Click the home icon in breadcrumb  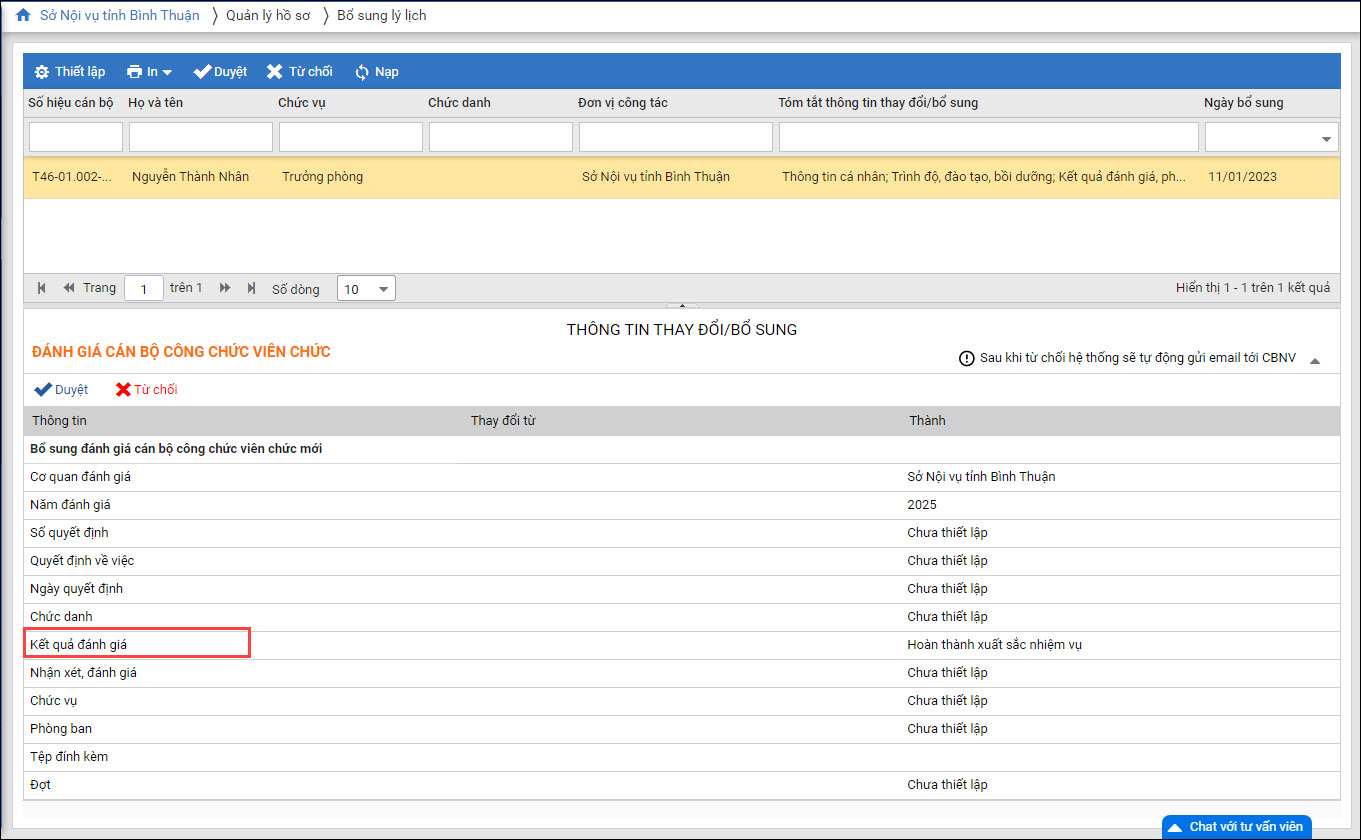22,15
